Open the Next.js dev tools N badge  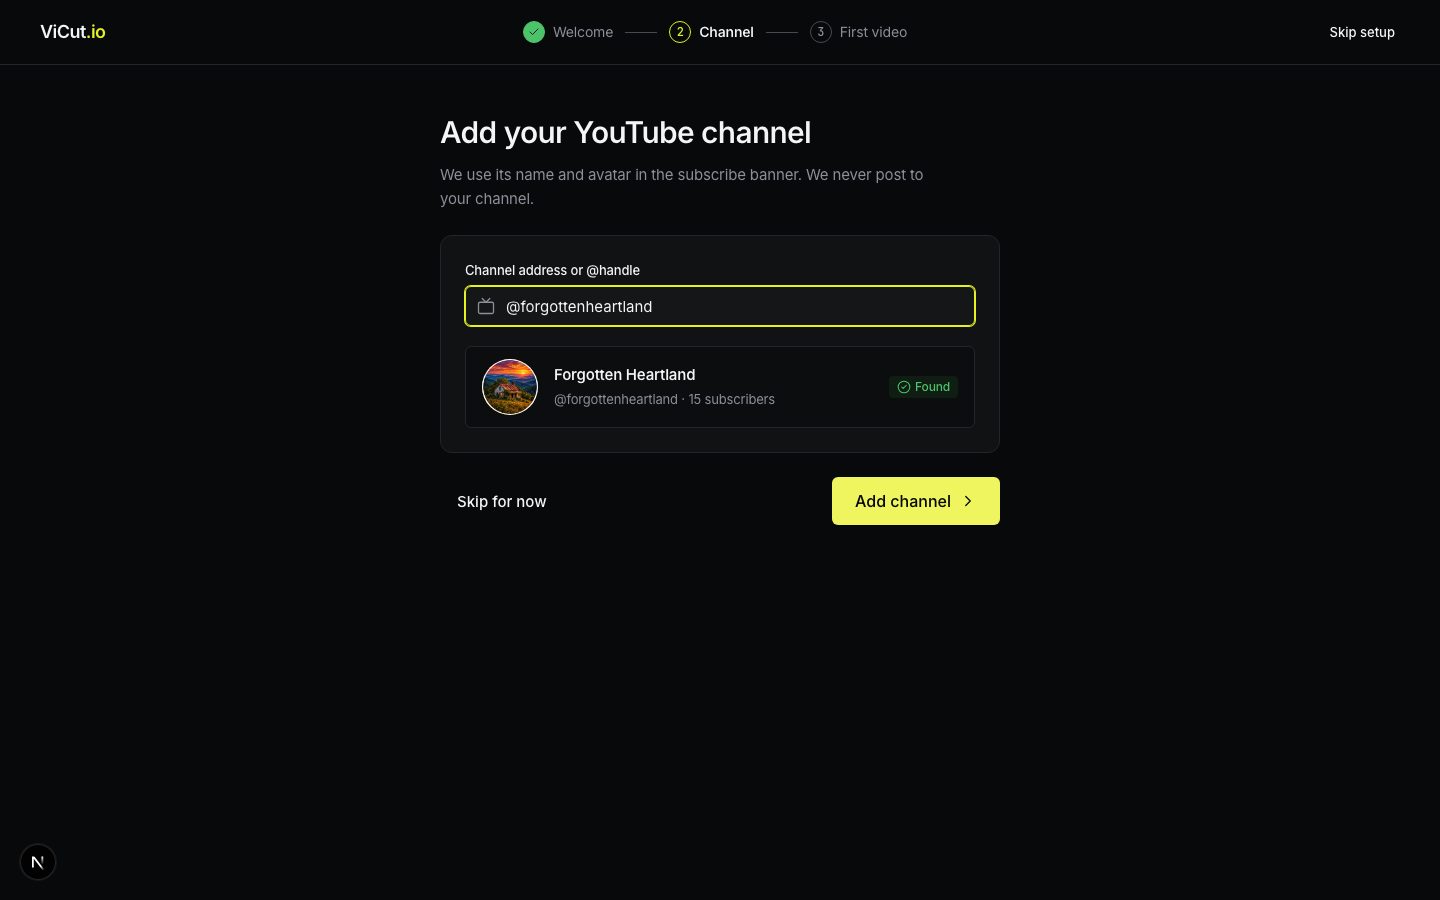click(x=38, y=862)
